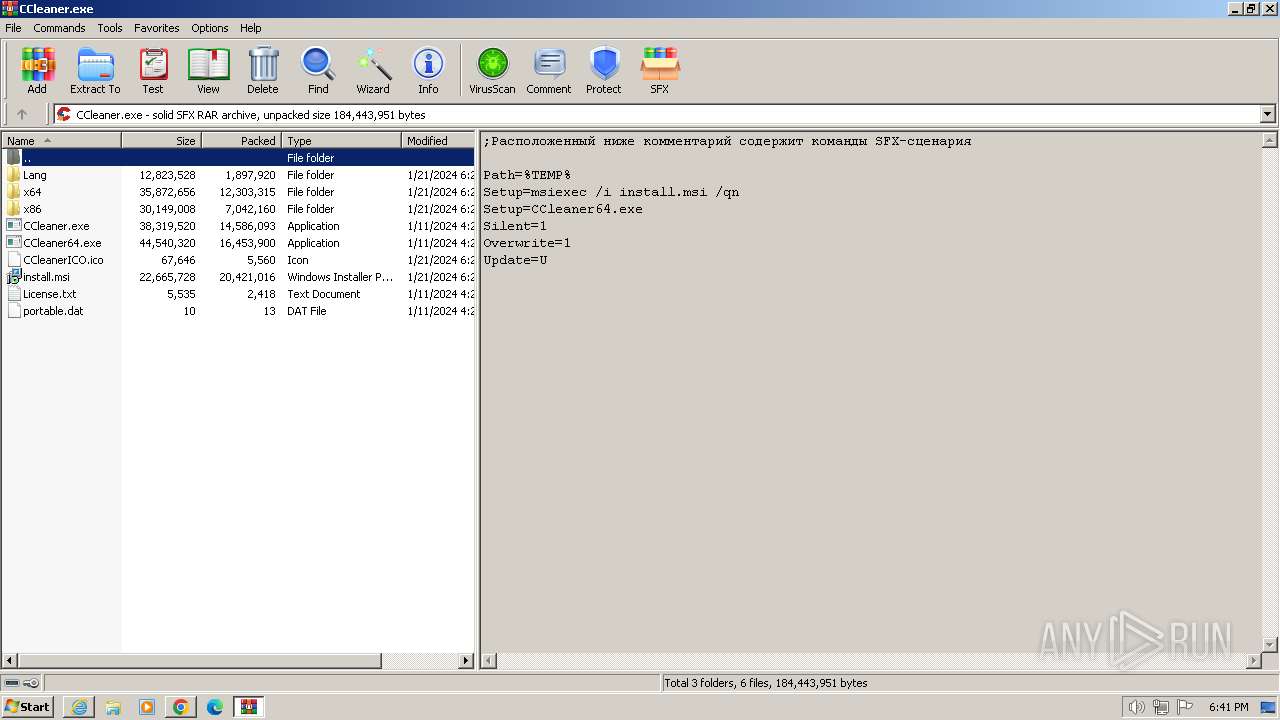
Task: Click the Delete trash can icon
Action: tap(263, 71)
